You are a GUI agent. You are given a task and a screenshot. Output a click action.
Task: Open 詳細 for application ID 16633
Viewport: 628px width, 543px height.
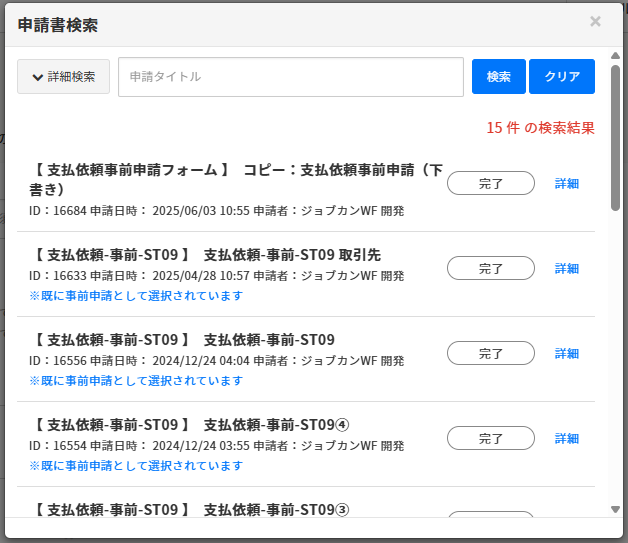pyautogui.click(x=567, y=268)
